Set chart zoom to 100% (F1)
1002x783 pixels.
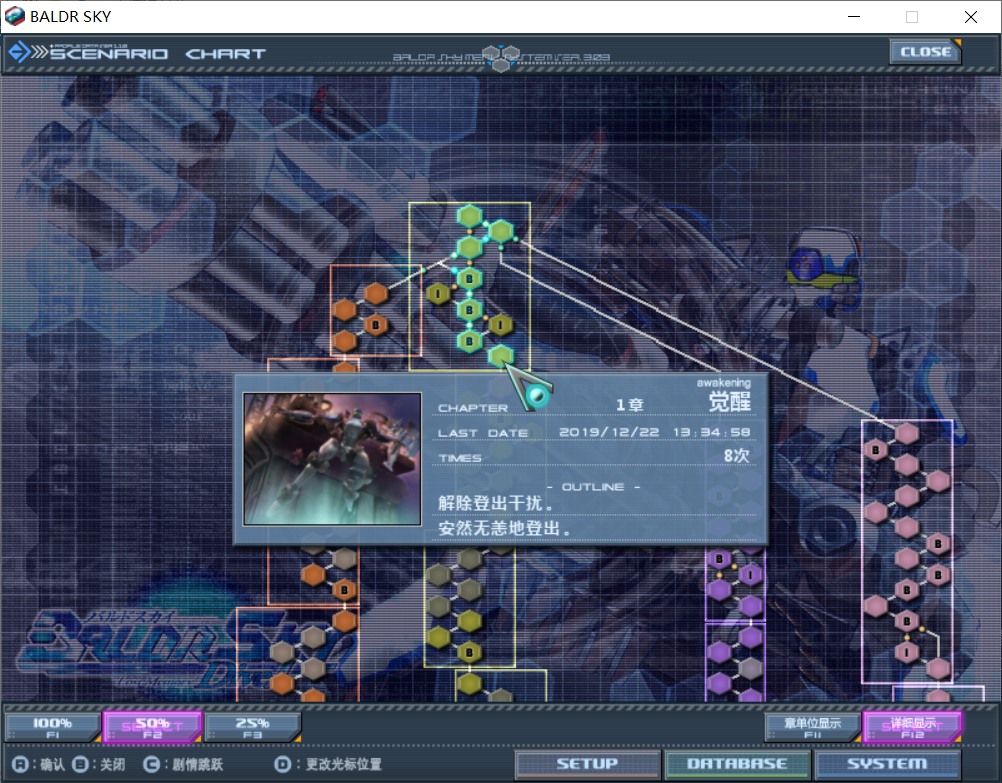click(52, 727)
